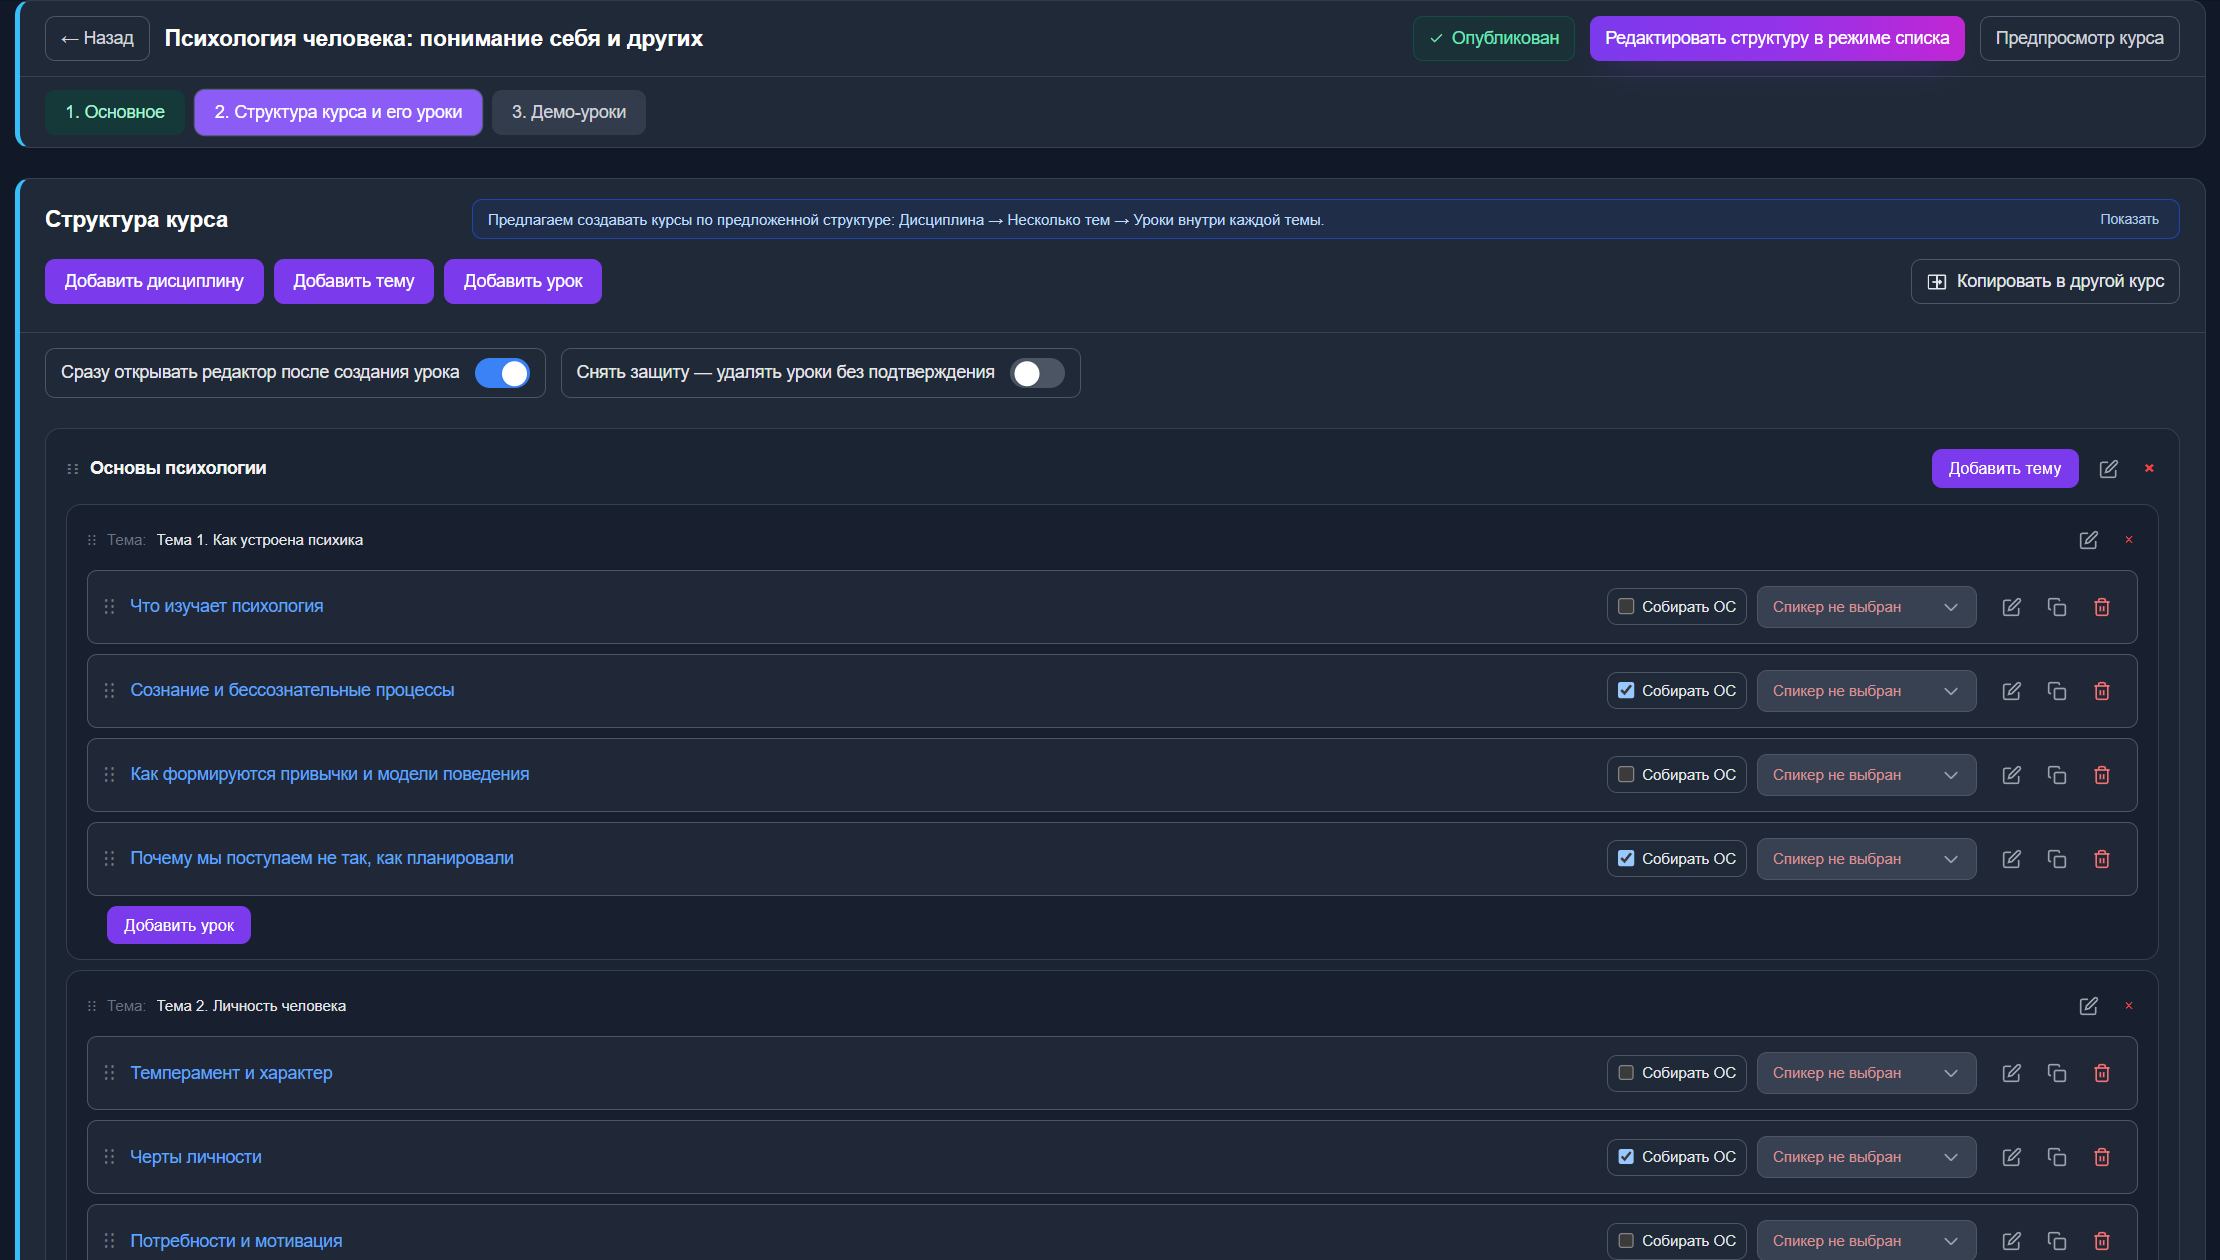Viewport: 2220px width, 1260px height.
Task: Show the course structure hint via 'Показать'
Action: [x=2129, y=219]
